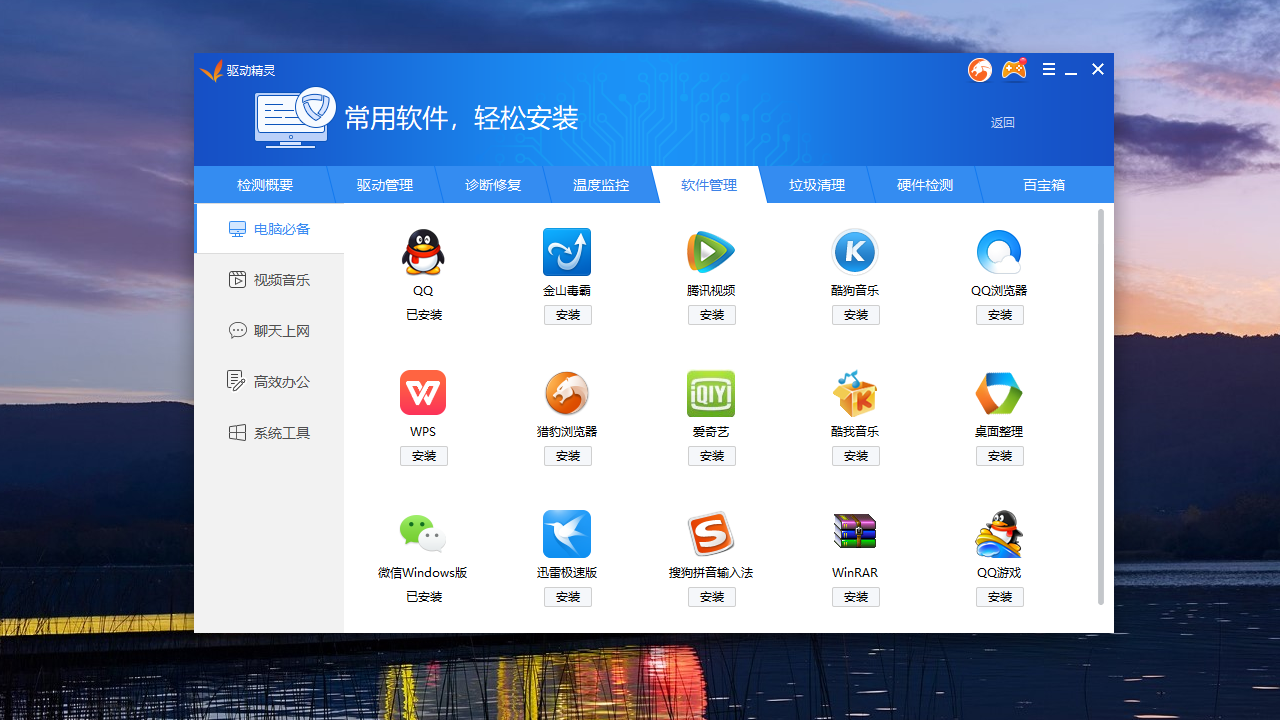The image size is (1280, 720).
Task: Switch to the 垃圾清理 tab
Action: (x=816, y=185)
